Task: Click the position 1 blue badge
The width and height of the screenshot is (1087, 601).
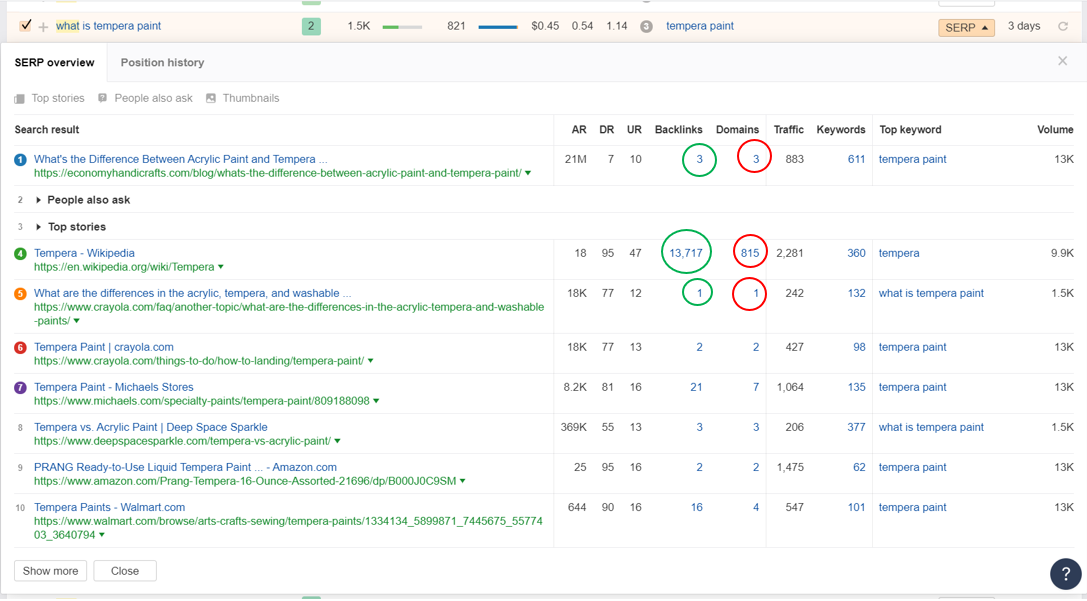Action: [x=20, y=159]
